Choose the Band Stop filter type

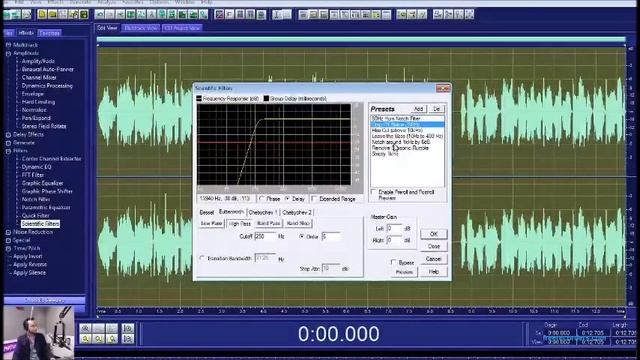(298, 224)
